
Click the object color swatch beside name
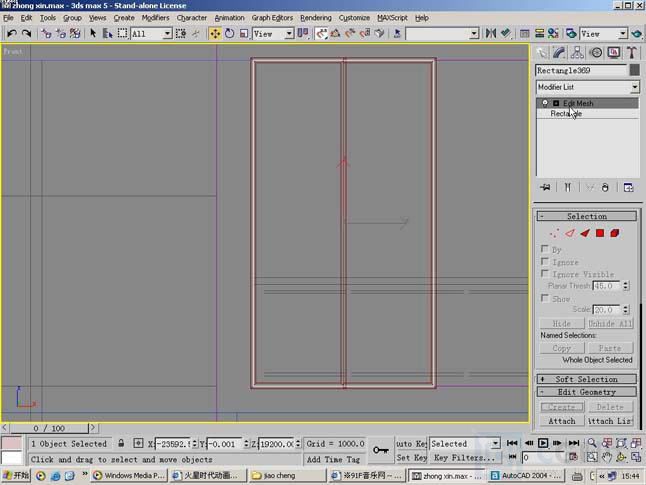tap(635, 70)
